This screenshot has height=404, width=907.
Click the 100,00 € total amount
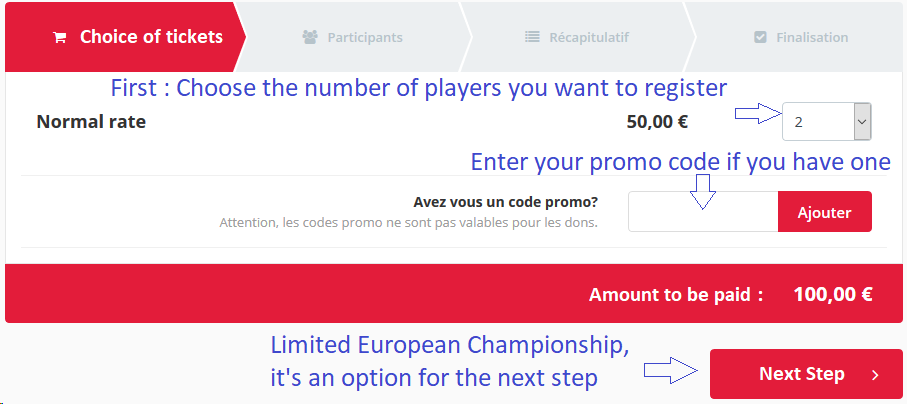(x=833, y=295)
